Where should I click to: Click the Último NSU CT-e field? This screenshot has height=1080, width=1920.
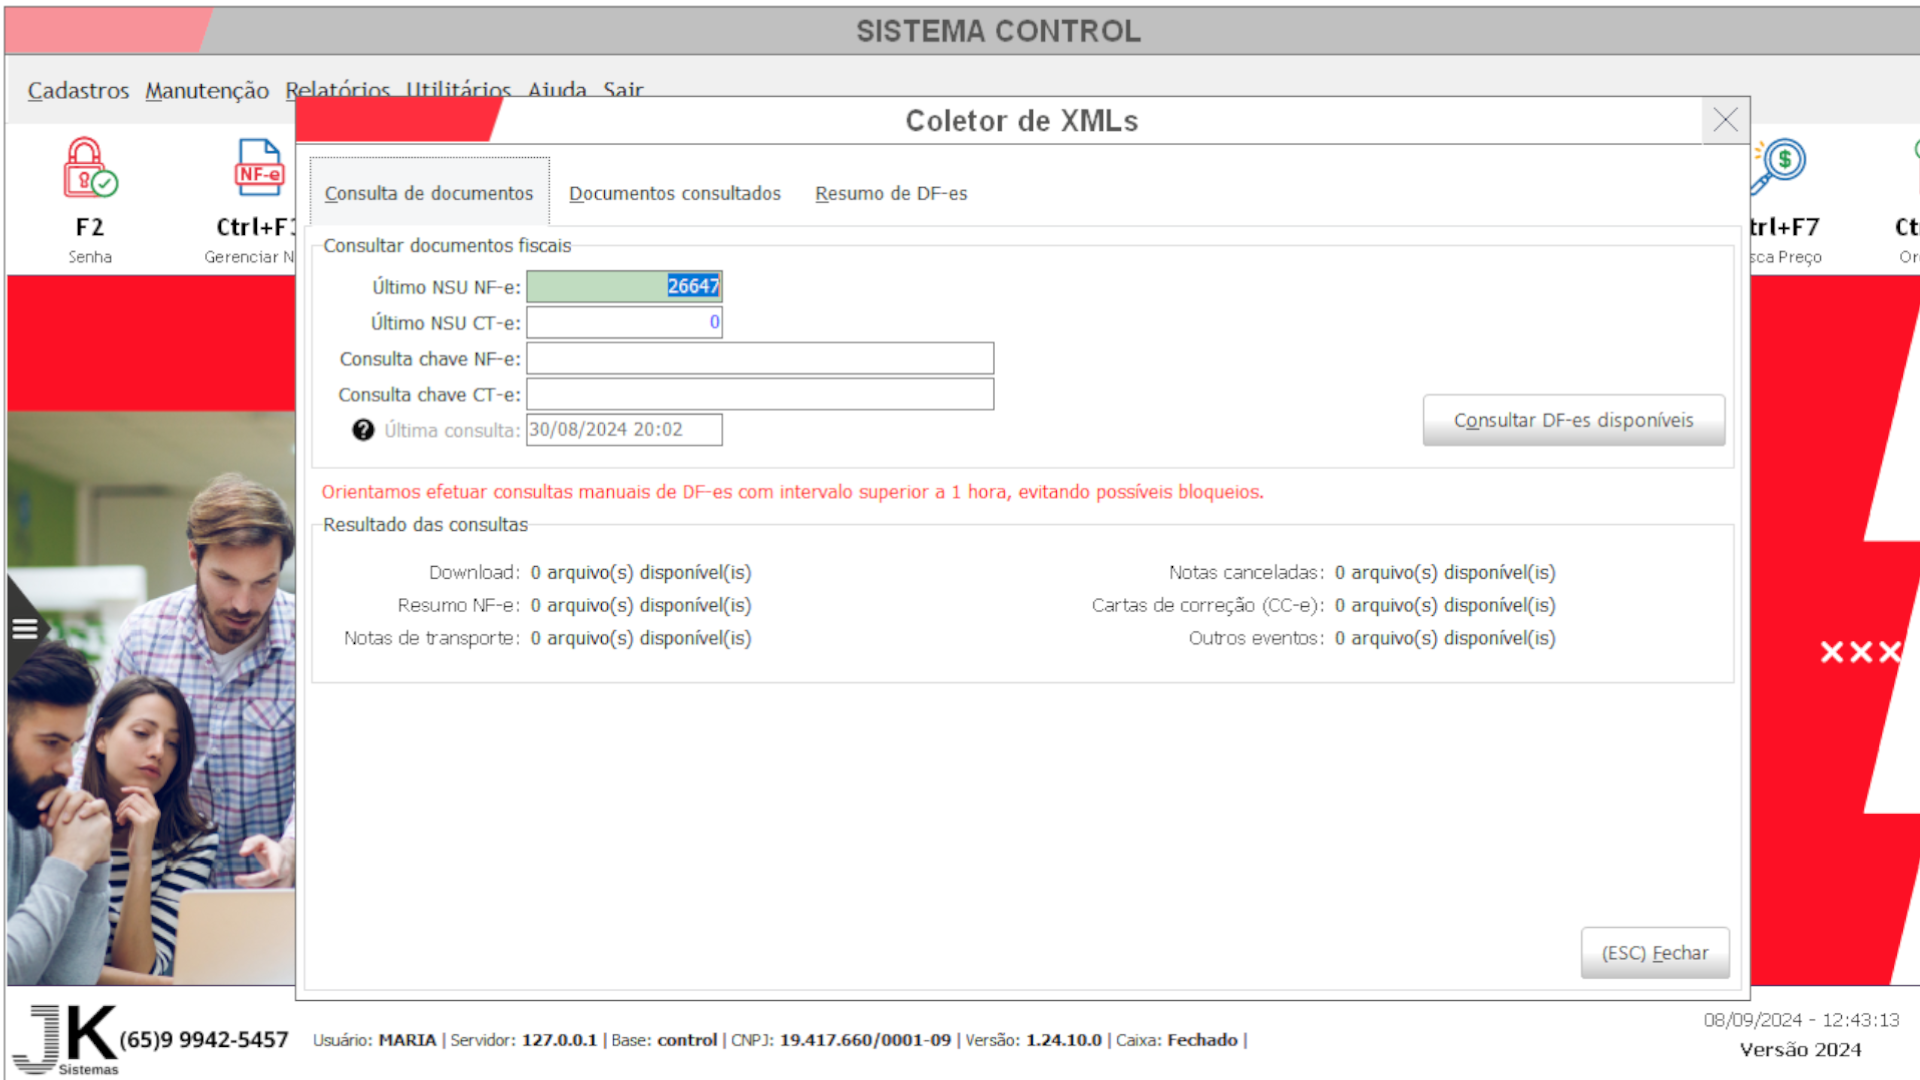tap(623, 323)
